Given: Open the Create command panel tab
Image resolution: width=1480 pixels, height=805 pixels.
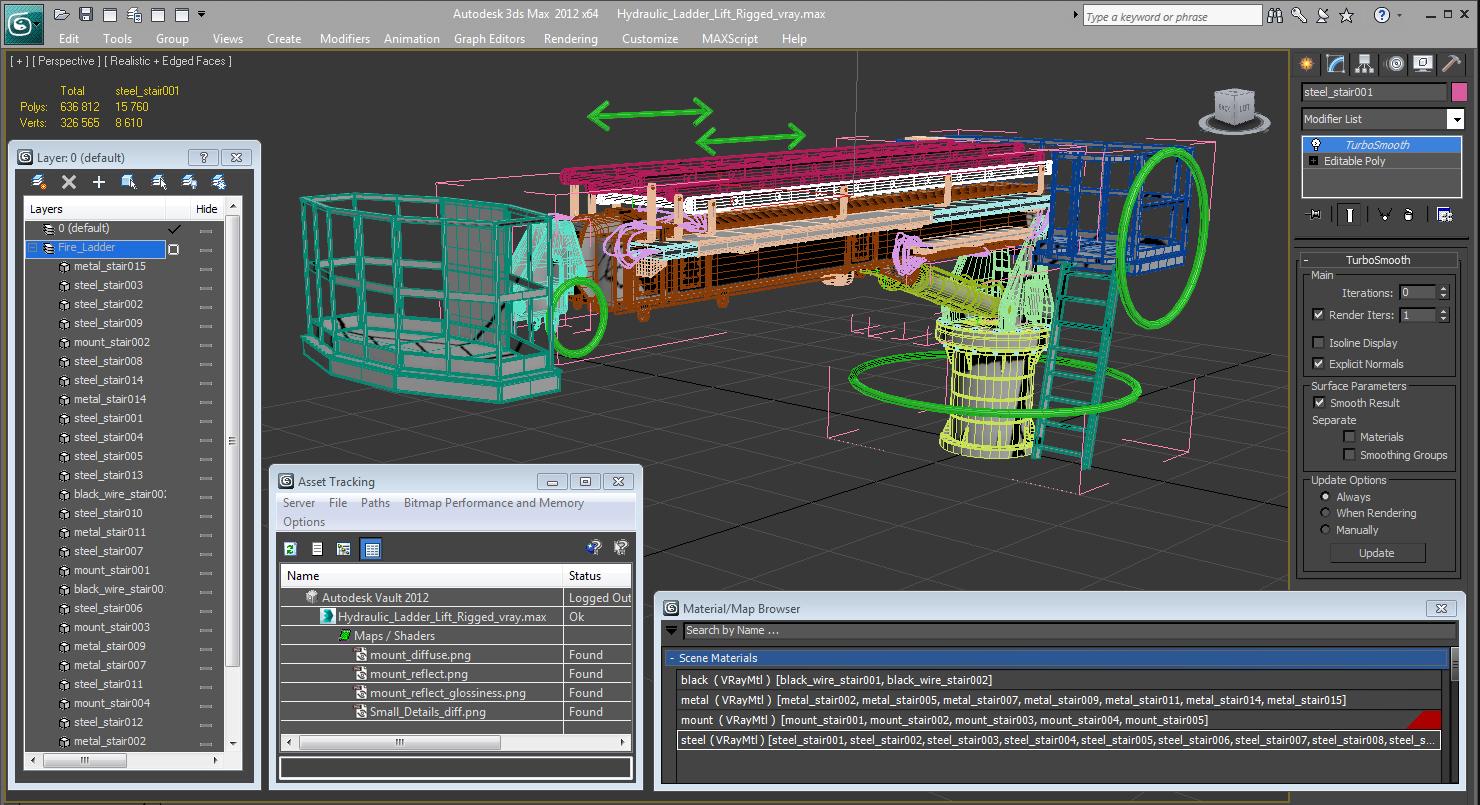Looking at the screenshot, I should click(x=1306, y=64).
